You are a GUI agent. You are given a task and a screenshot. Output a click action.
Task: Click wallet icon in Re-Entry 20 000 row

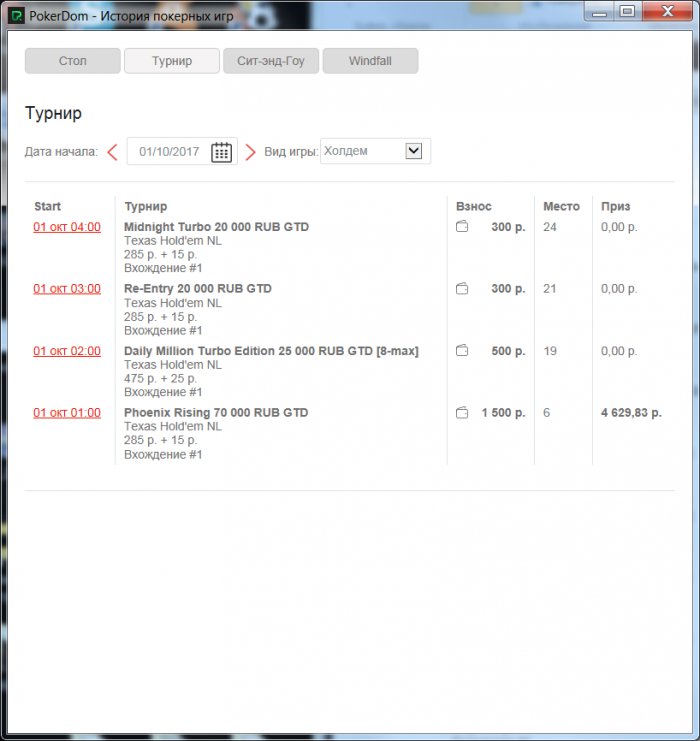pos(462,288)
